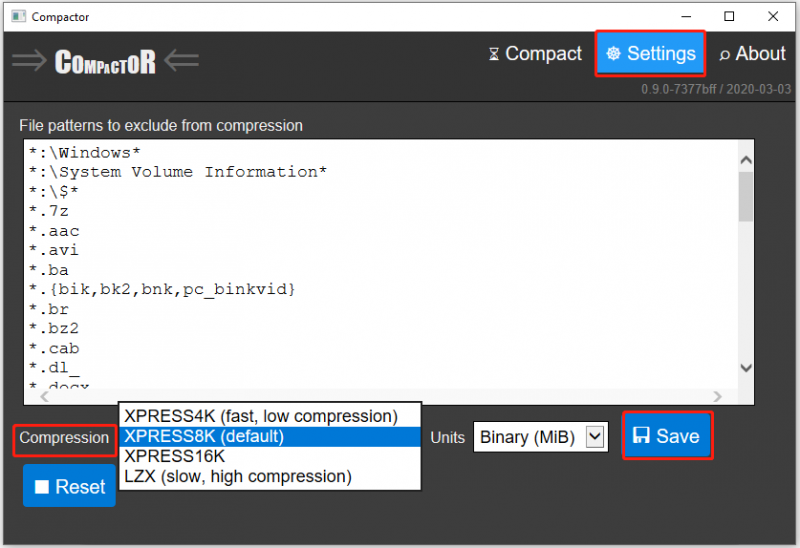This screenshot has width=800, height=548.
Task: Click the Compactor app icon in title bar
Action: tap(19, 16)
